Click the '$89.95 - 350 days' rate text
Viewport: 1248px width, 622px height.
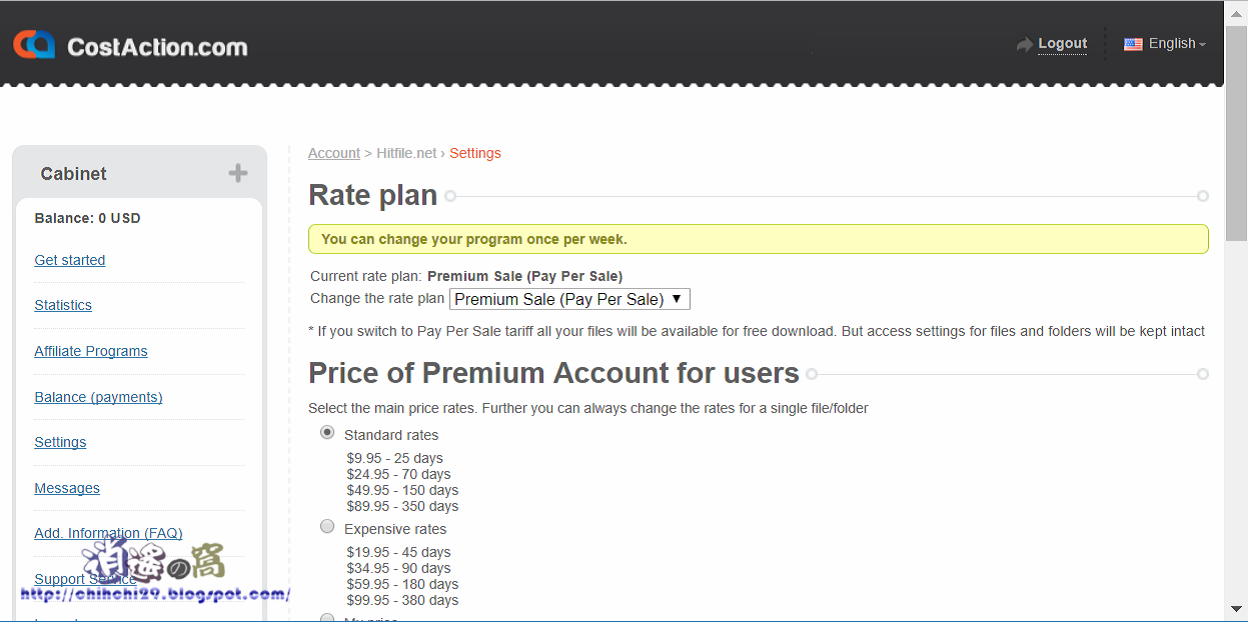click(x=403, y=506)
